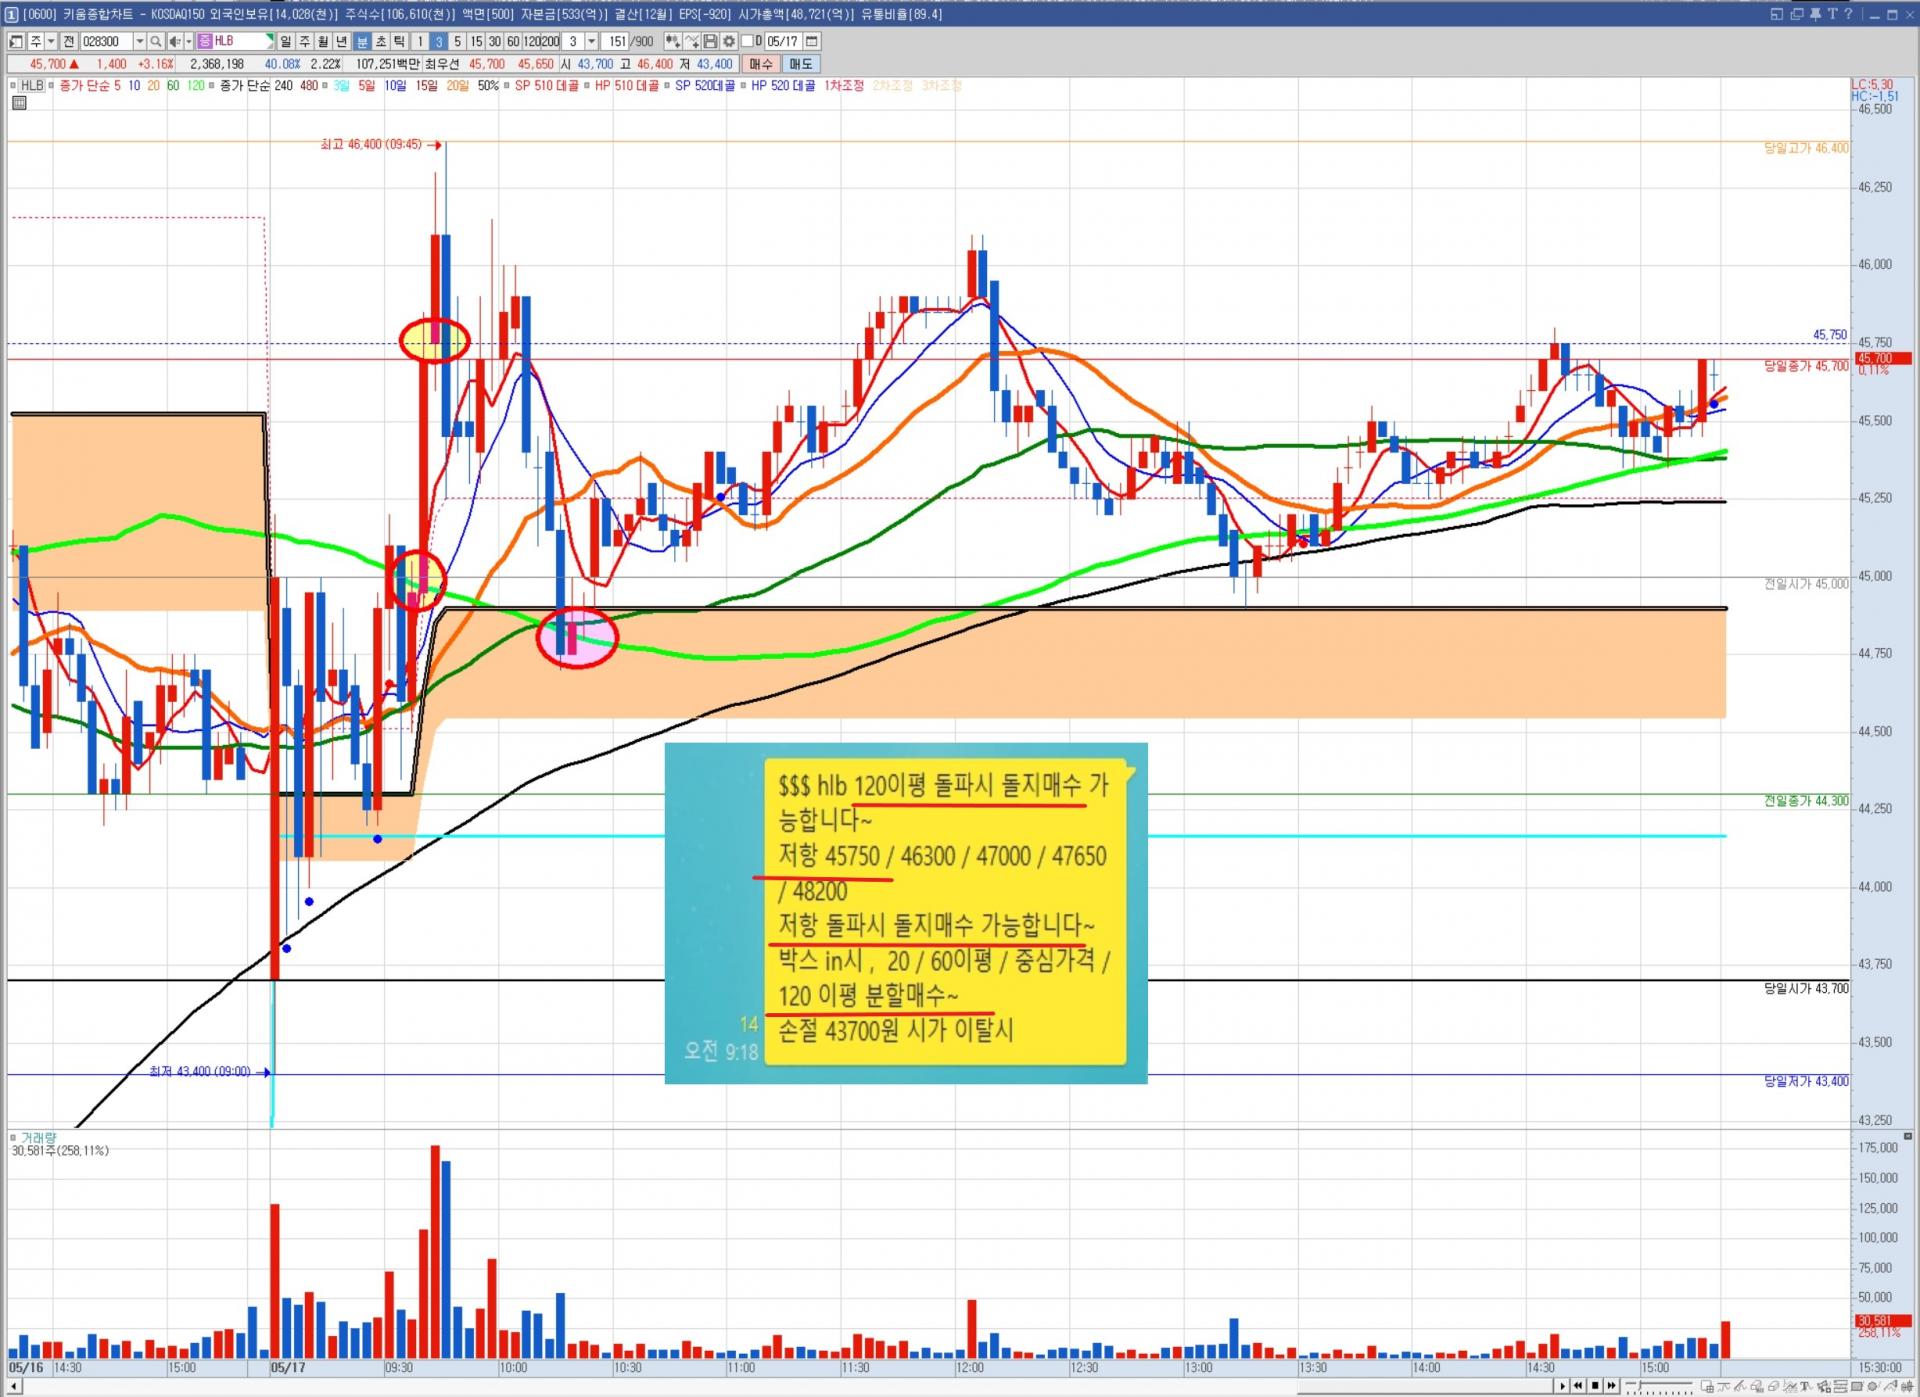Toggle the D checkbox beside date field
Image resolution: width=1920 pixels, height=1397 pixels.
click(747, 41)
